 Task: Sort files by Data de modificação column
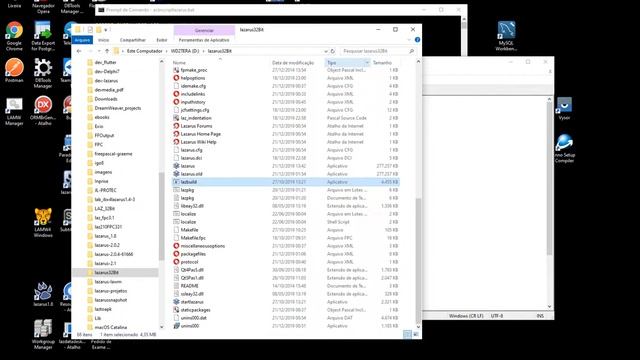(293, 62)
